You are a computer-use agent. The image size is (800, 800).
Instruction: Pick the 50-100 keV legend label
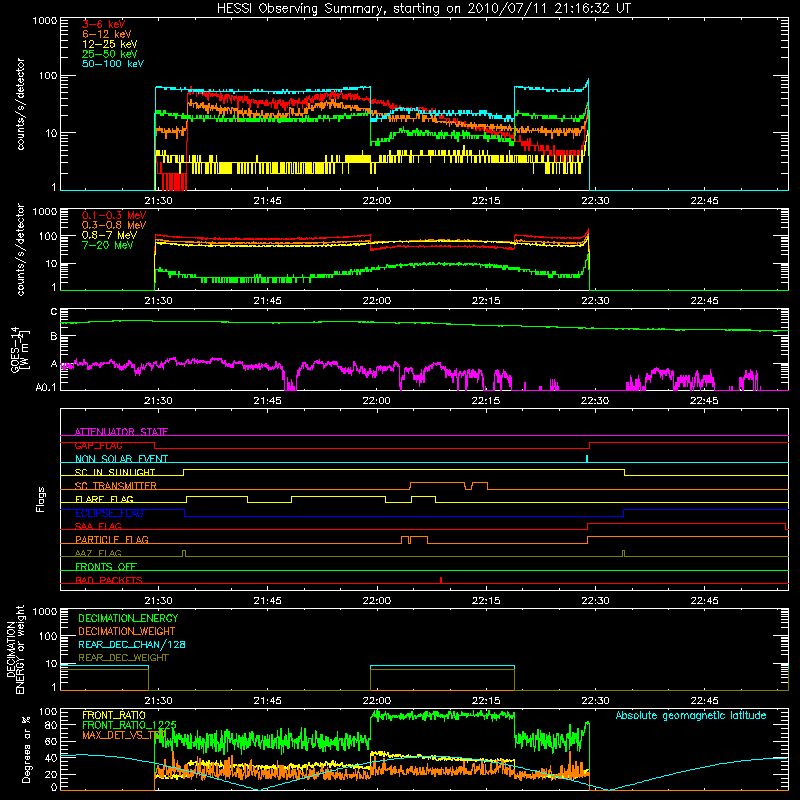113,64
